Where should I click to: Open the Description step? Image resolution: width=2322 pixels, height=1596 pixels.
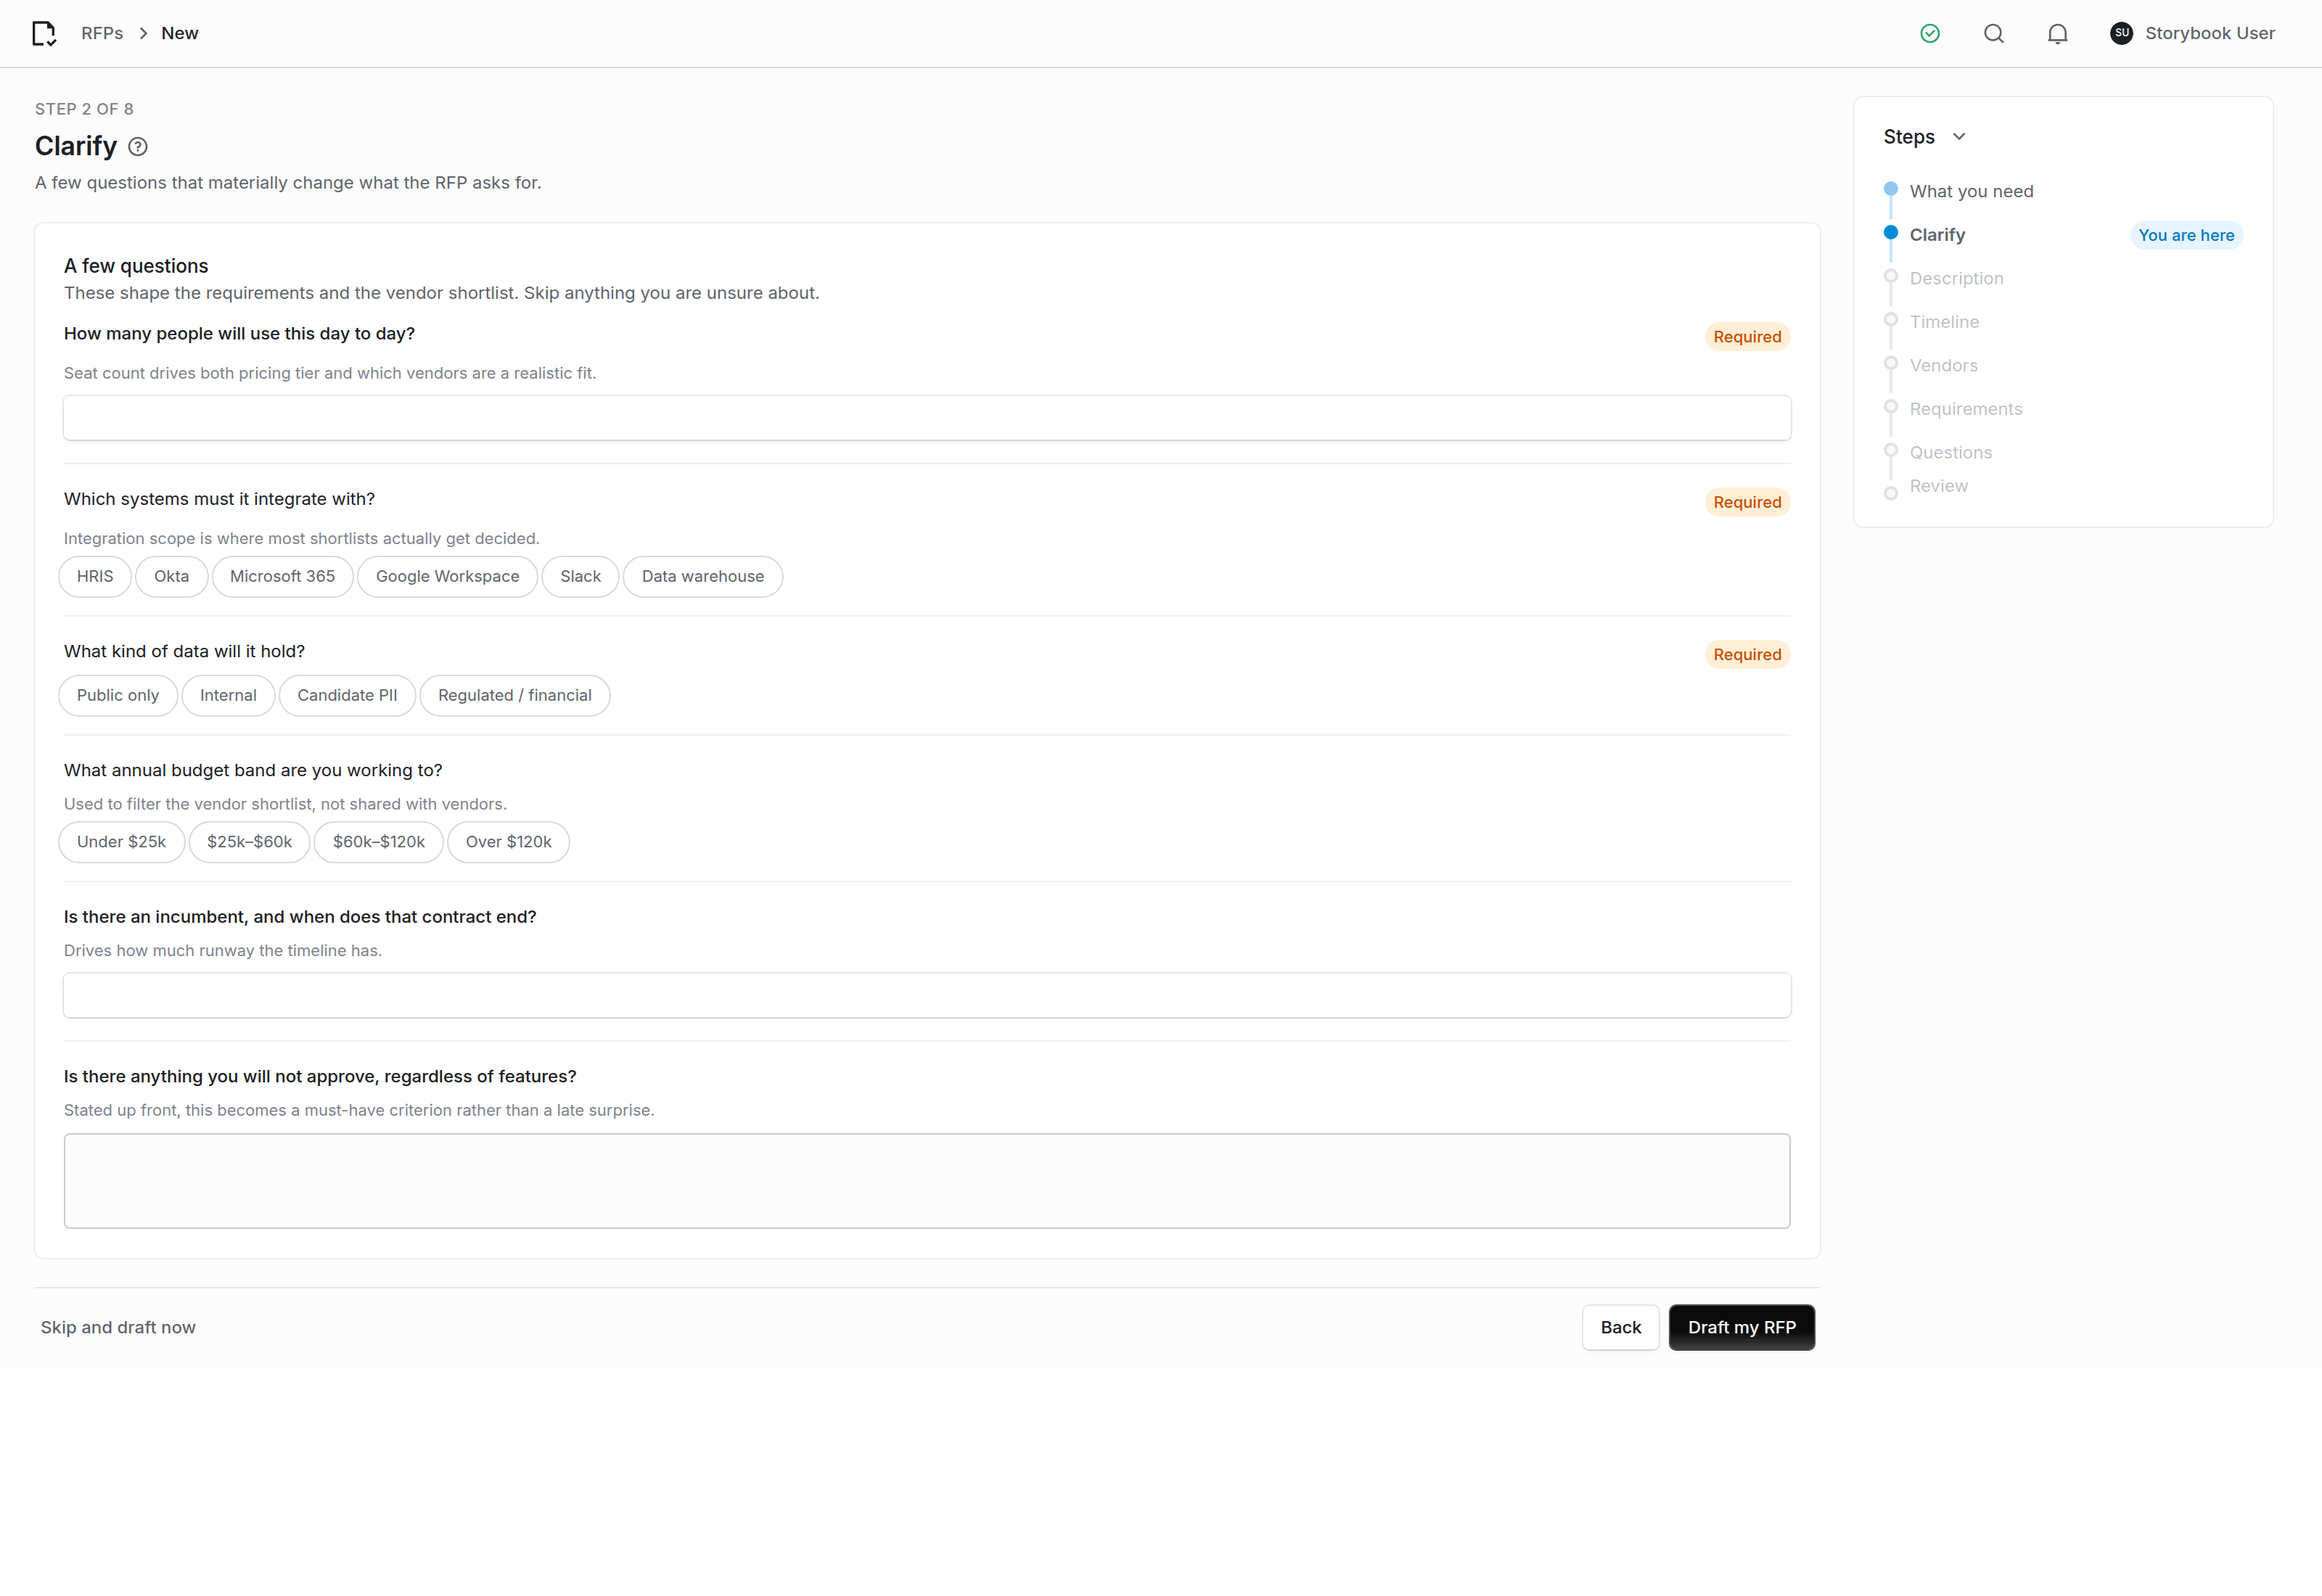click(1956, 278)
